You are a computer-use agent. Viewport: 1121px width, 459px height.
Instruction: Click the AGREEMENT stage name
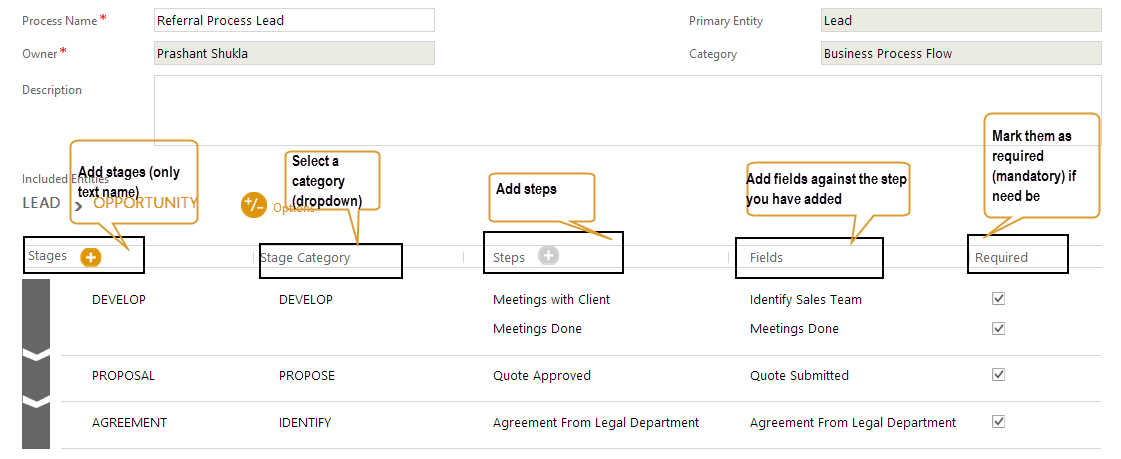pyautogui.click(x=129, y=422)
